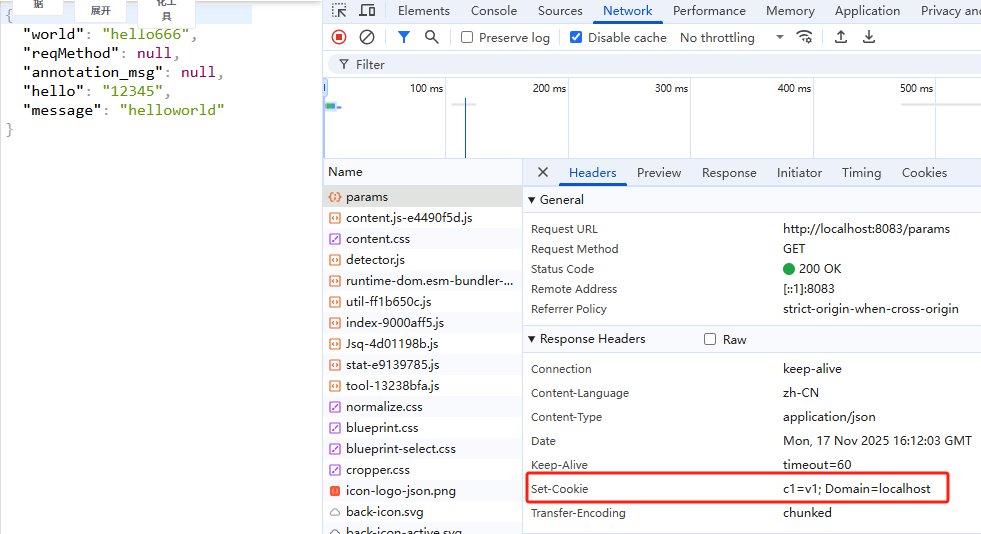Screen dimensions: 981x534
Task: Open the Timing tab
Action: pos(861,173)
